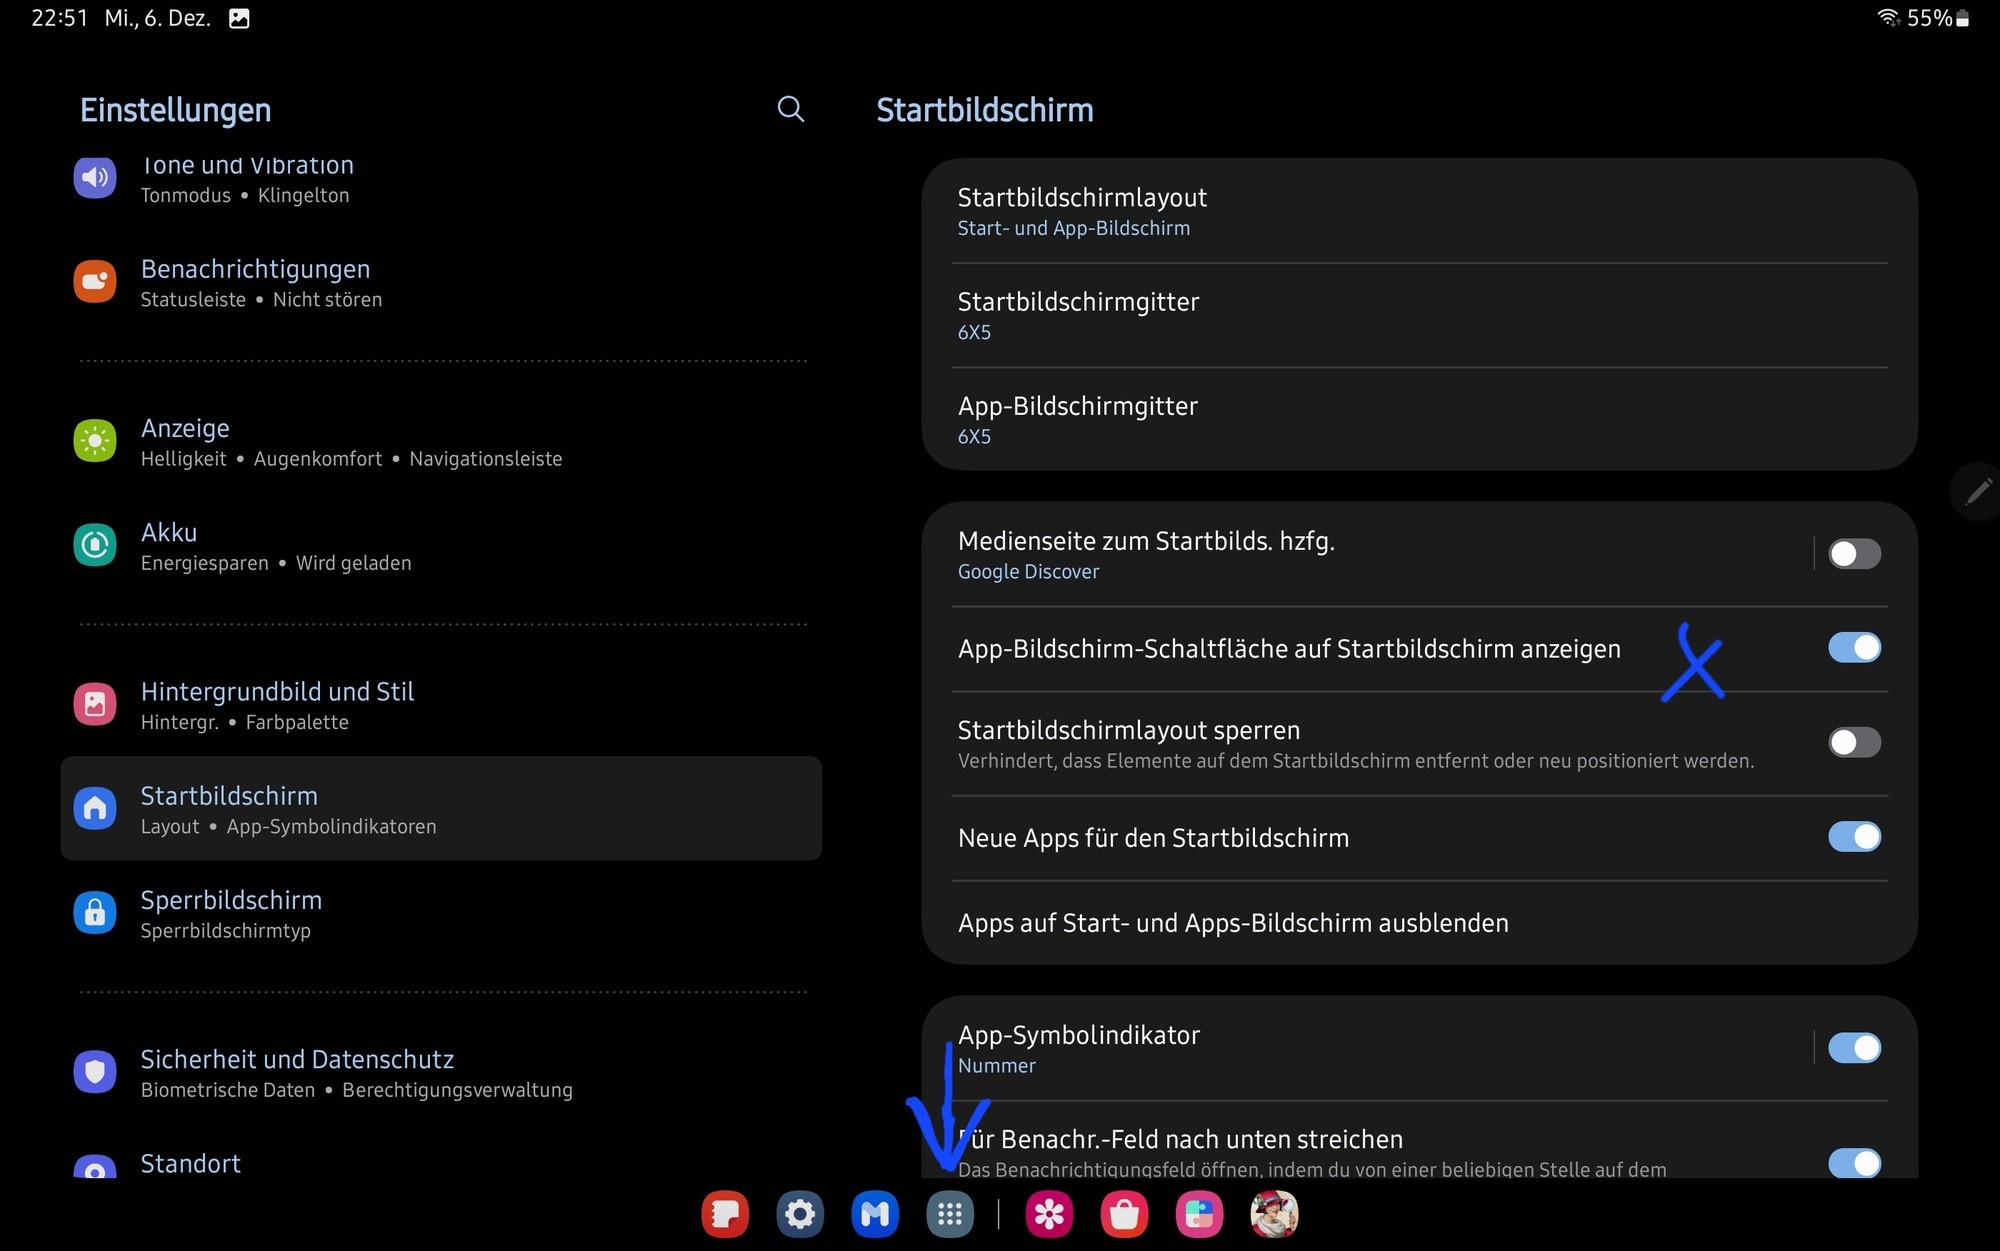This screenshot has height=1251, width=2000.
Task: Click the blue M app icon
Action: pos(875,1214)
